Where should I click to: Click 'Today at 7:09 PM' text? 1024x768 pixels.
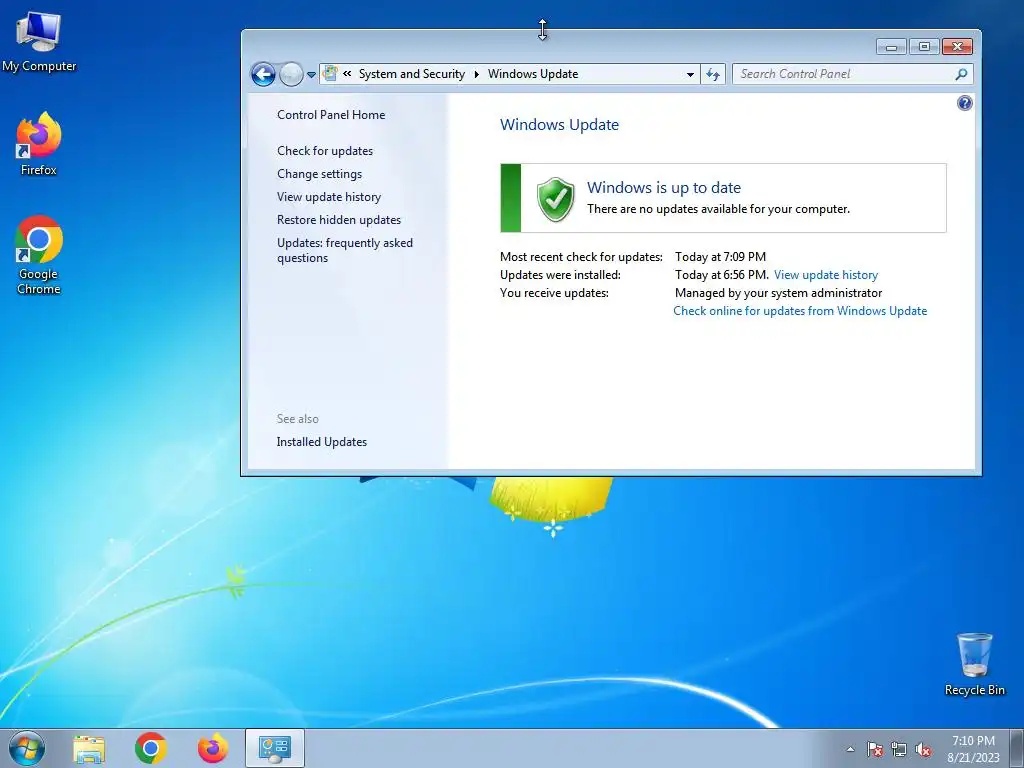(720, 257)
